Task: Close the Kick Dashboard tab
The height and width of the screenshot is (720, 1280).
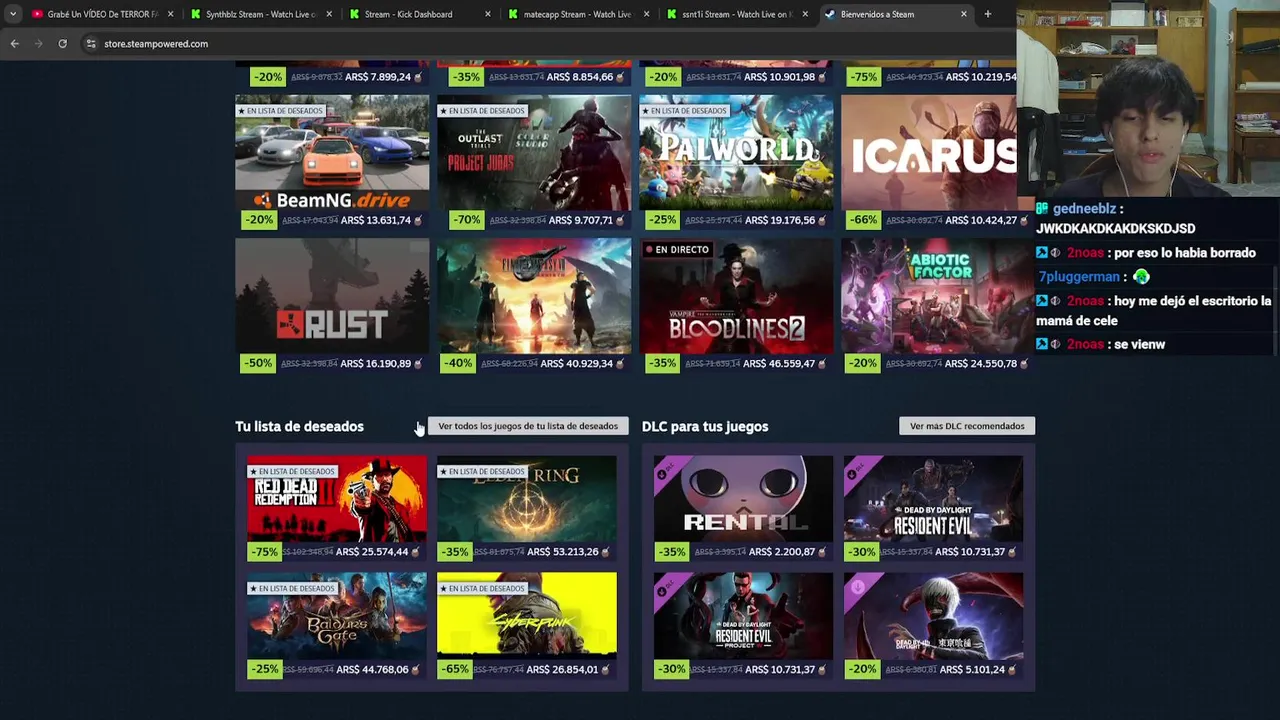Action: pos(488,14)
